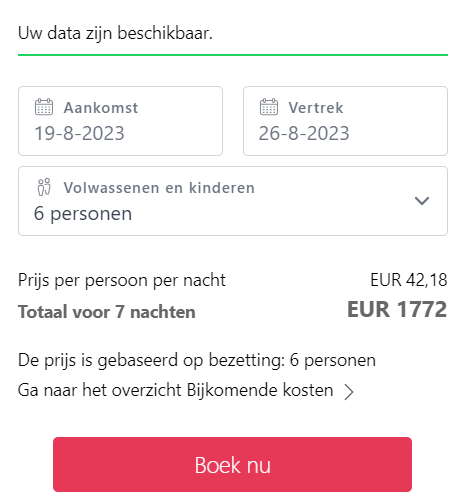Click the Uw data zijn beschikbaar message
Screen dimensions: 465x499
click(x=115, y=33)
